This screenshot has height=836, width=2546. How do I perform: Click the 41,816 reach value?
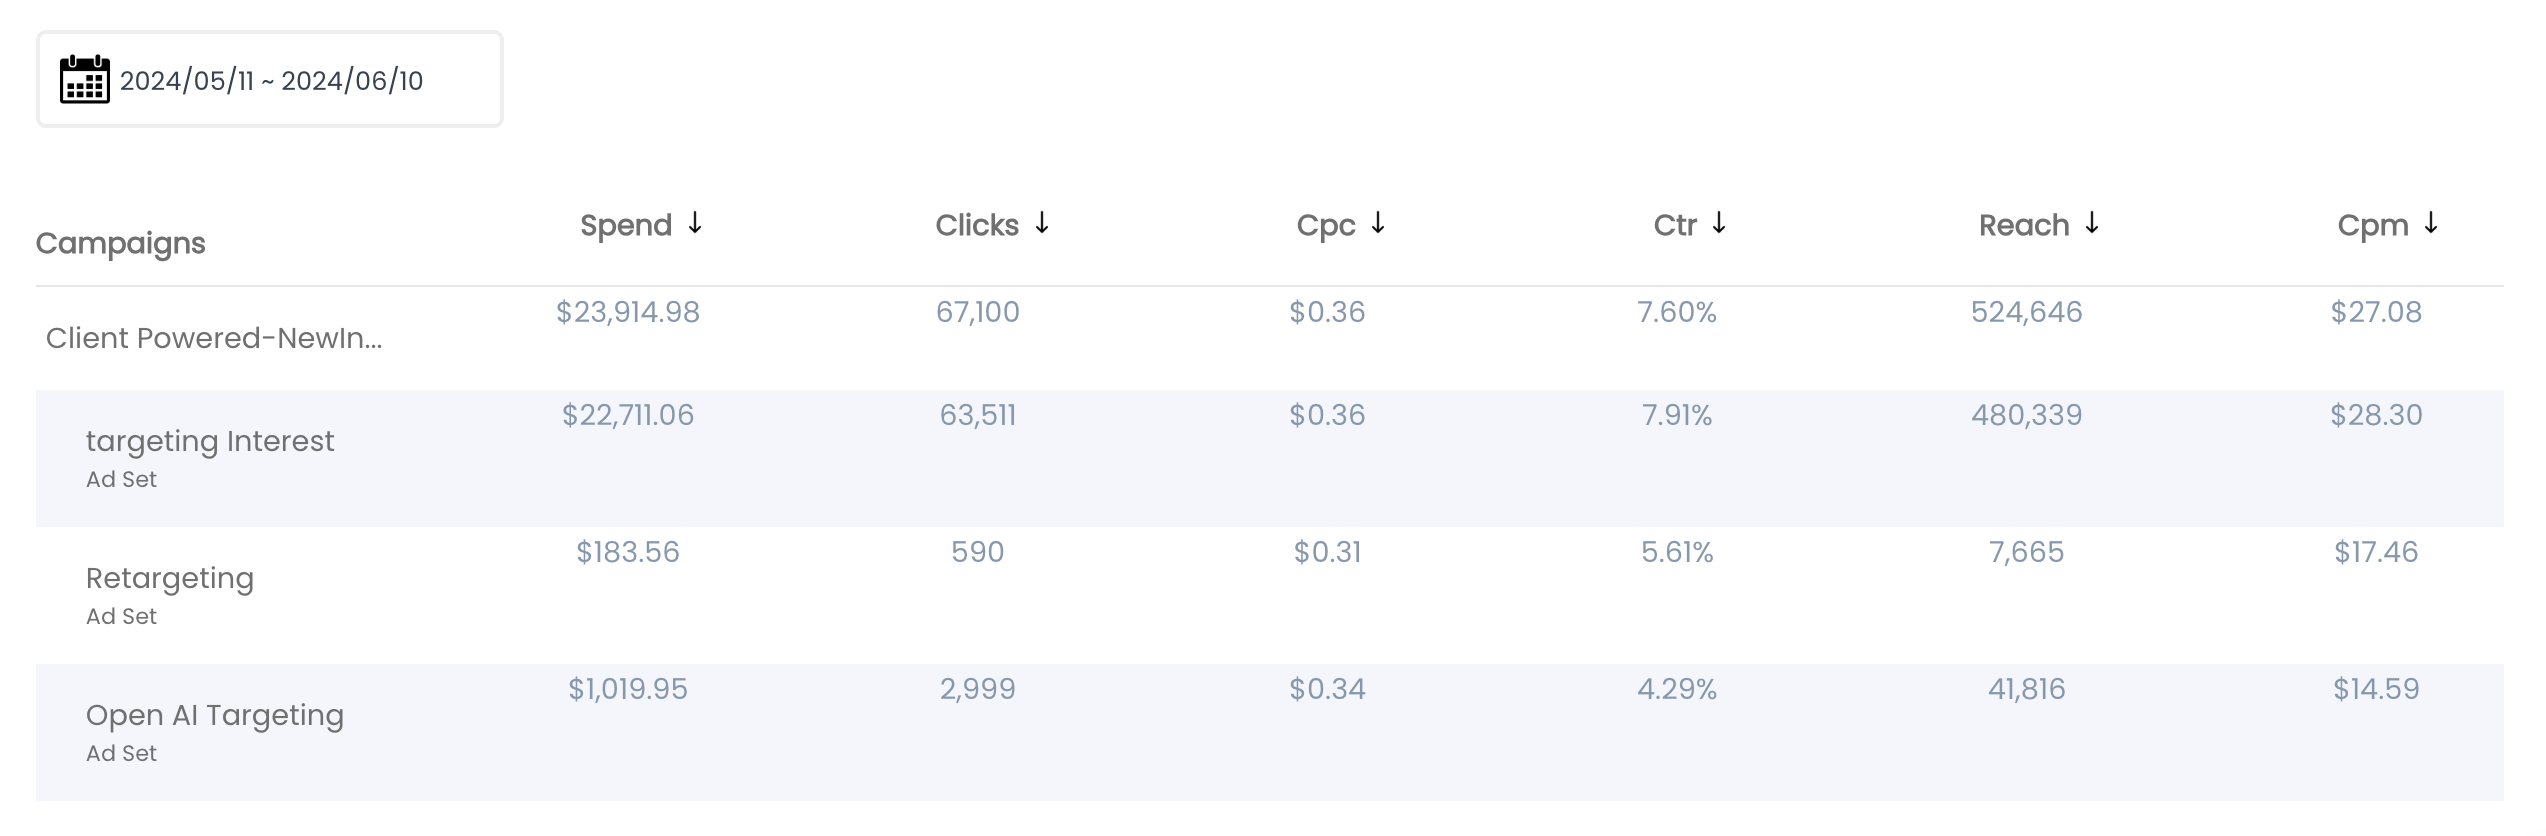(2027, 689)
